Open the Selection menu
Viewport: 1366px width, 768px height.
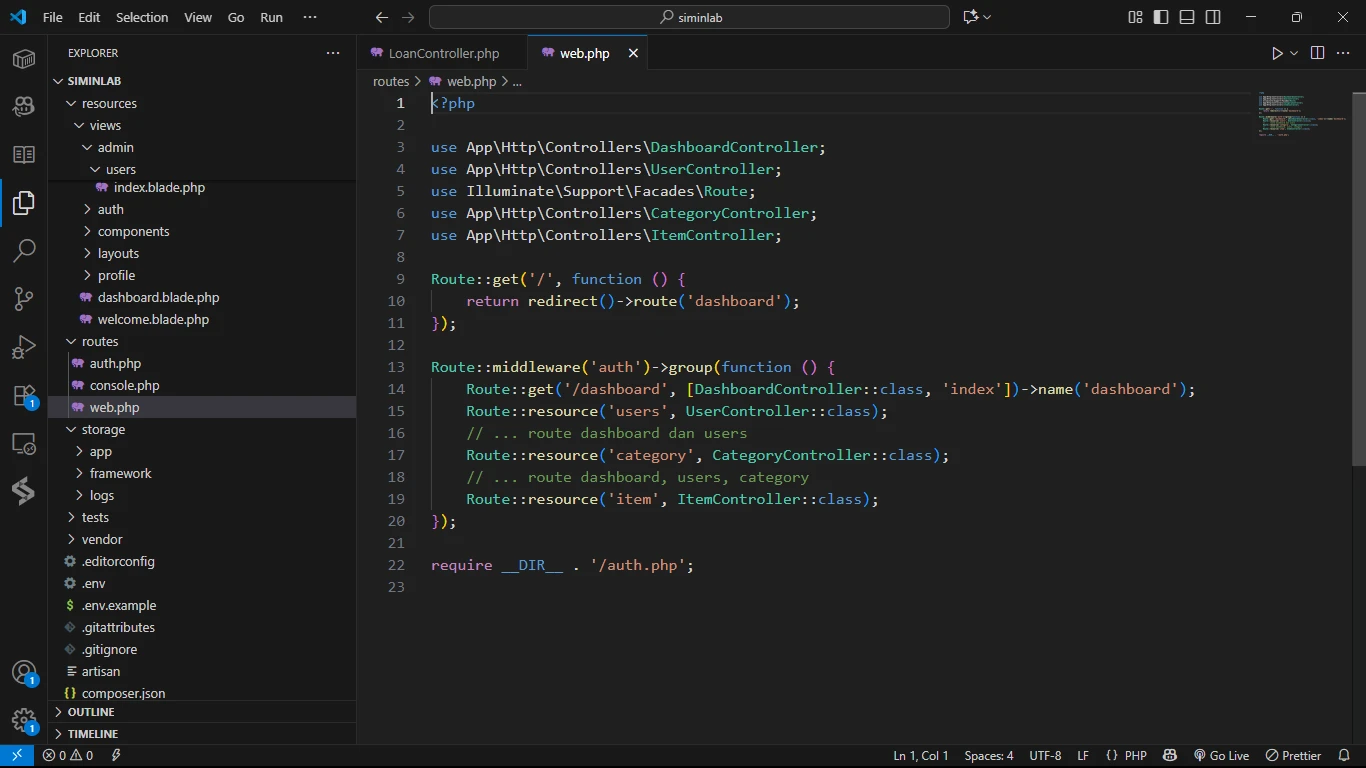coord(142,17)
